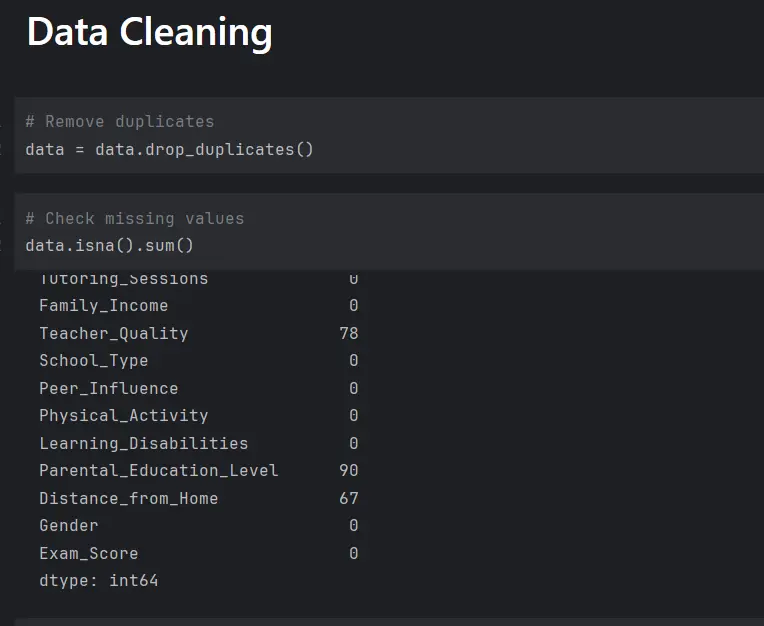This screenshot has height=626, width=764.
Task: Click the Data Cleaning heading
Action: click(x=149, y=33)
